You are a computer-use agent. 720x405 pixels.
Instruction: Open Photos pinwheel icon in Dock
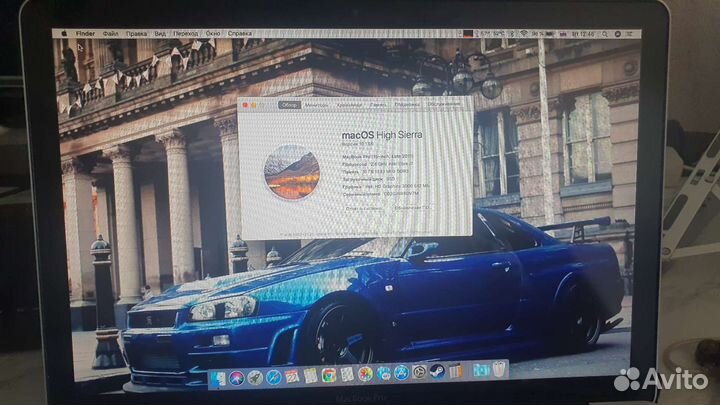(x=365, y=374)
